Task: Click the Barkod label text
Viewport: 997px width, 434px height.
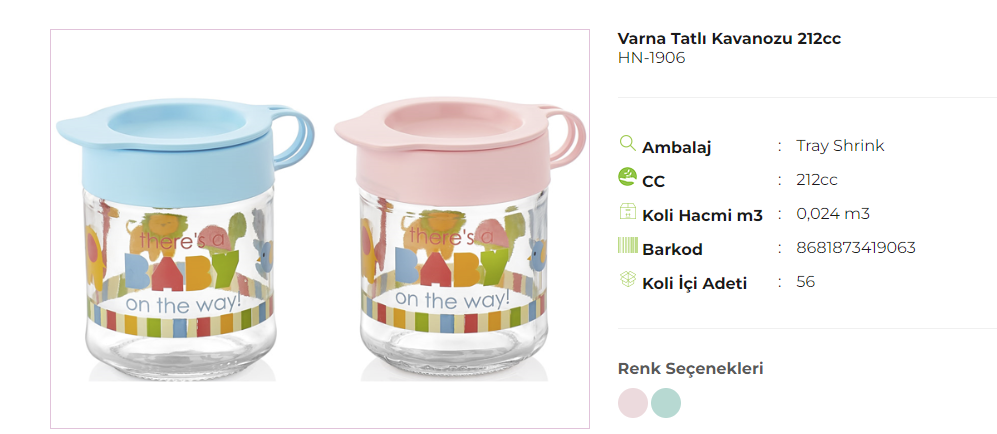Action: (x=672, y=249)
